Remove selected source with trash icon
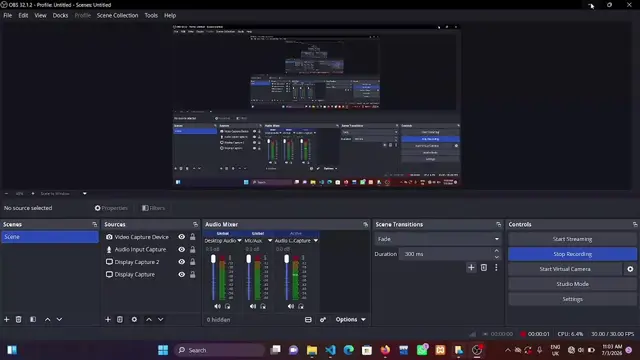Viewport: 640px width, 360px height. pos(120,320)
